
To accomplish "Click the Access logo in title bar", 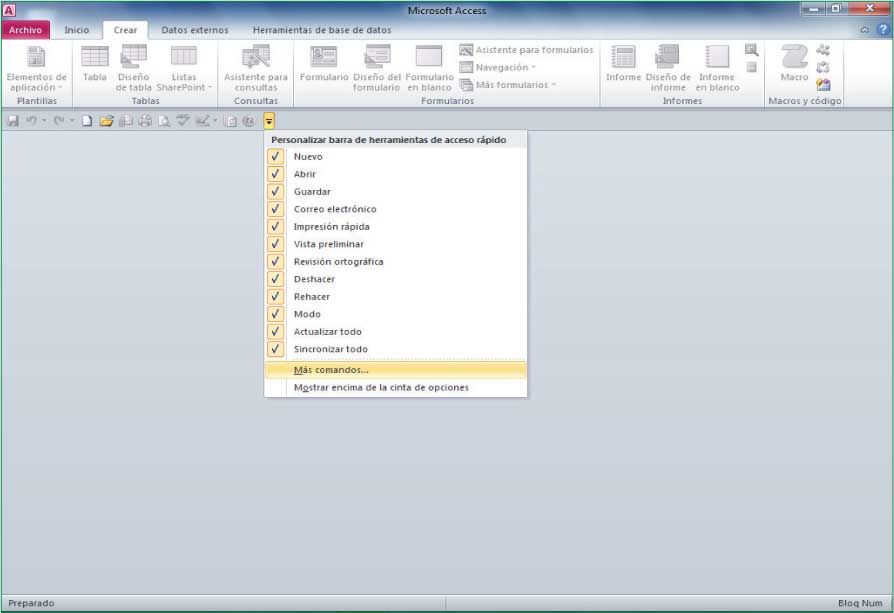I will tap(9, 10).
